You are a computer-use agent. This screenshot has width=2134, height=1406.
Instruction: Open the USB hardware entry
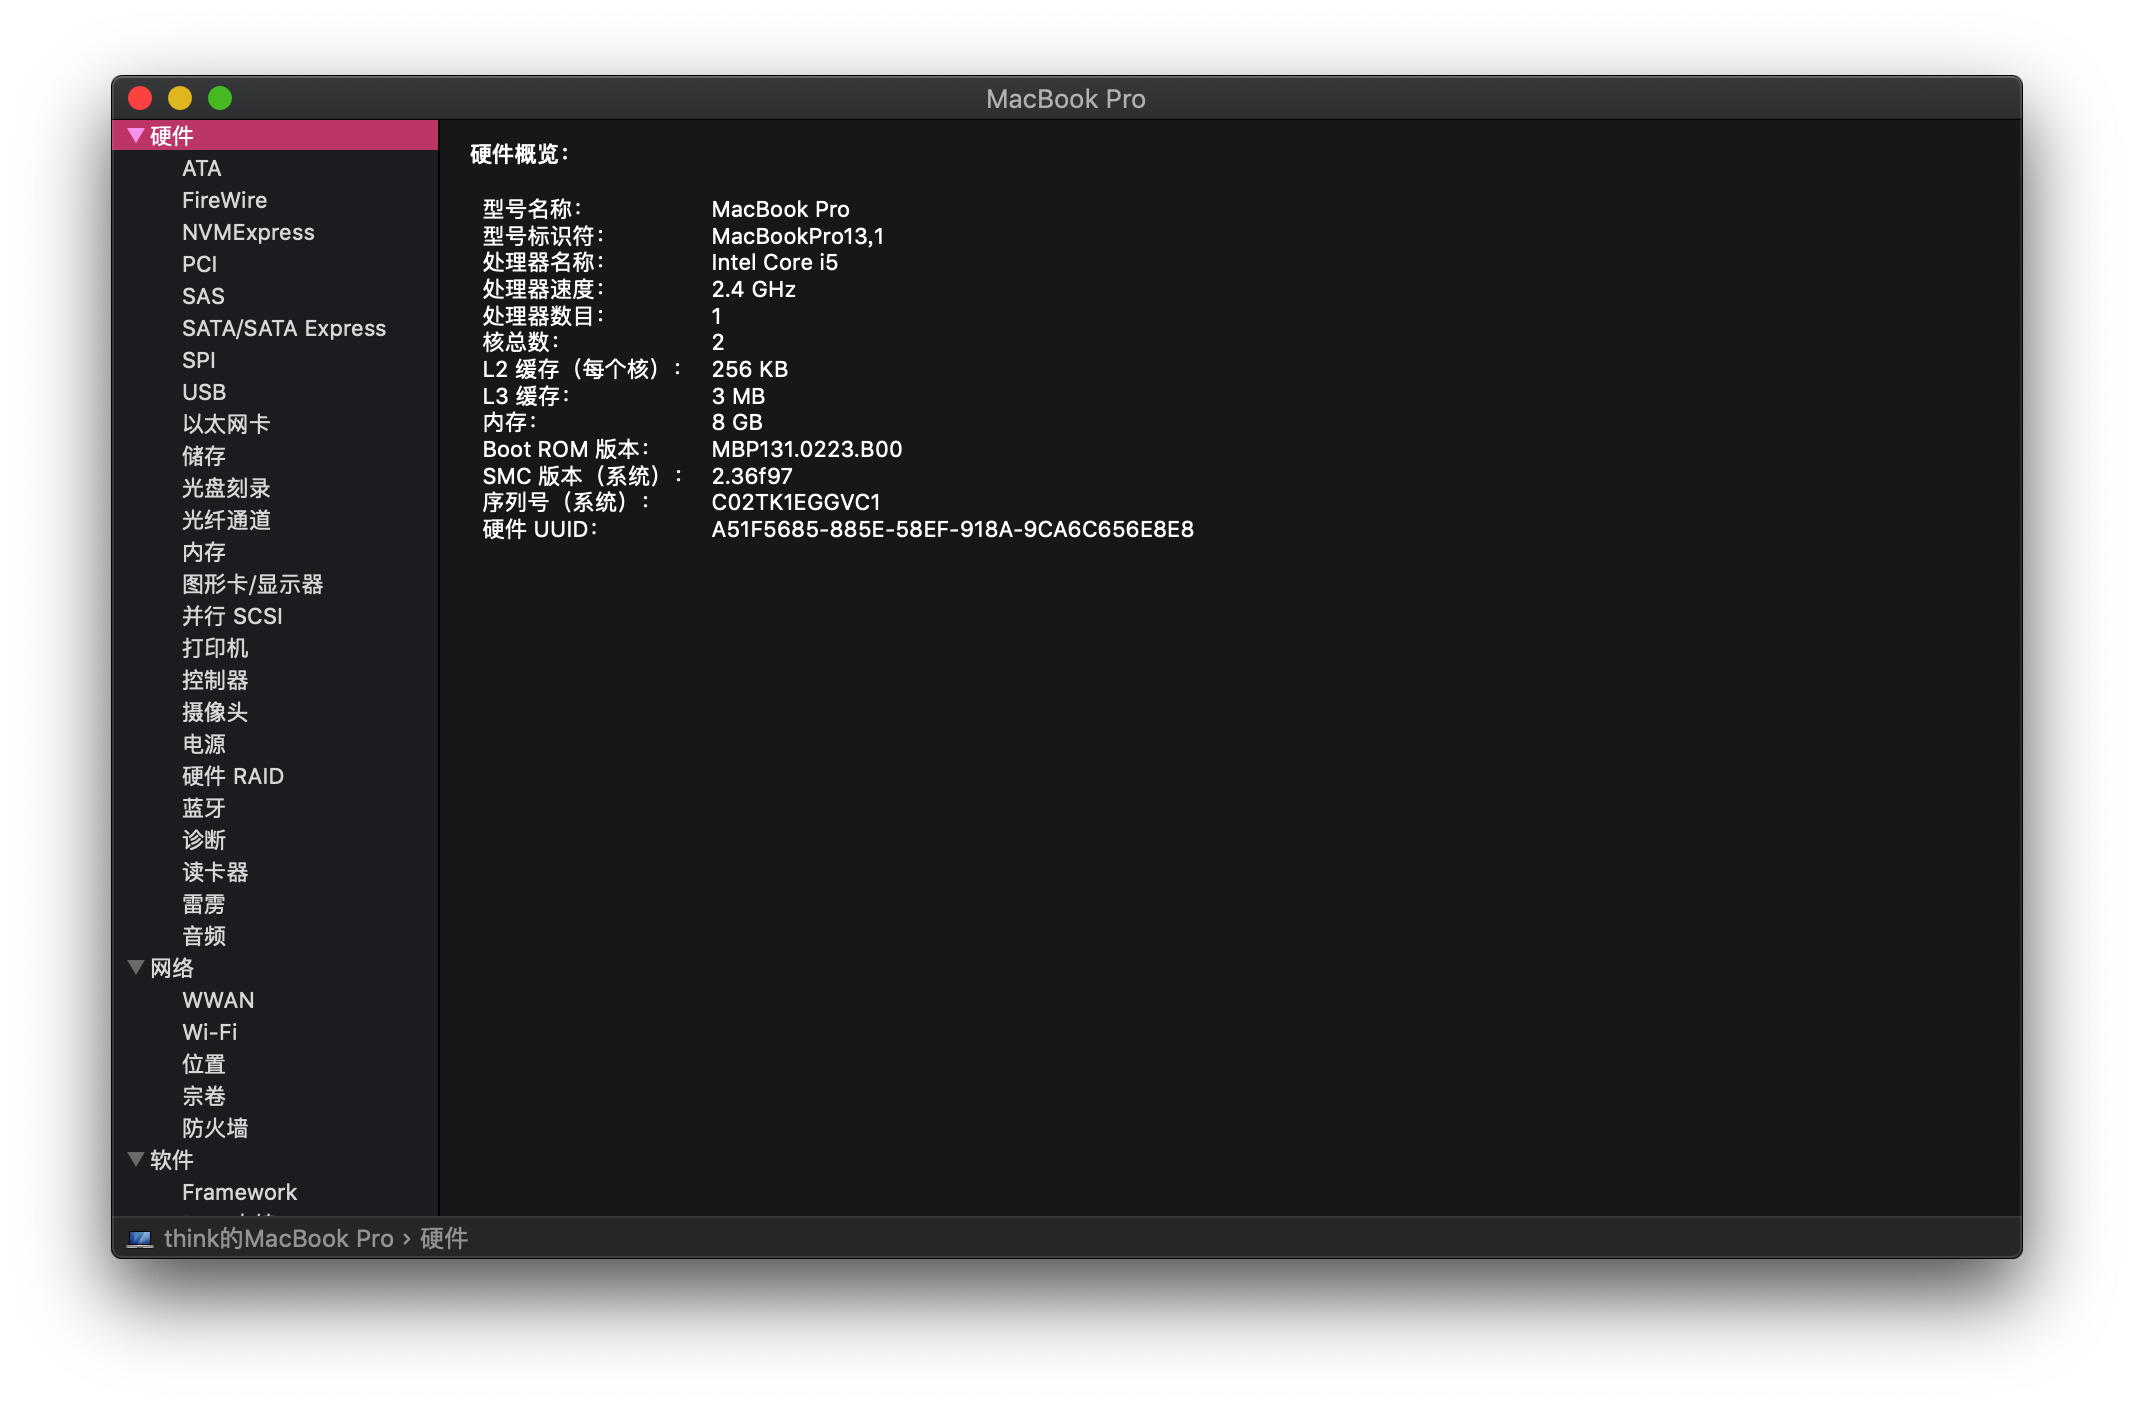[204, 392]
